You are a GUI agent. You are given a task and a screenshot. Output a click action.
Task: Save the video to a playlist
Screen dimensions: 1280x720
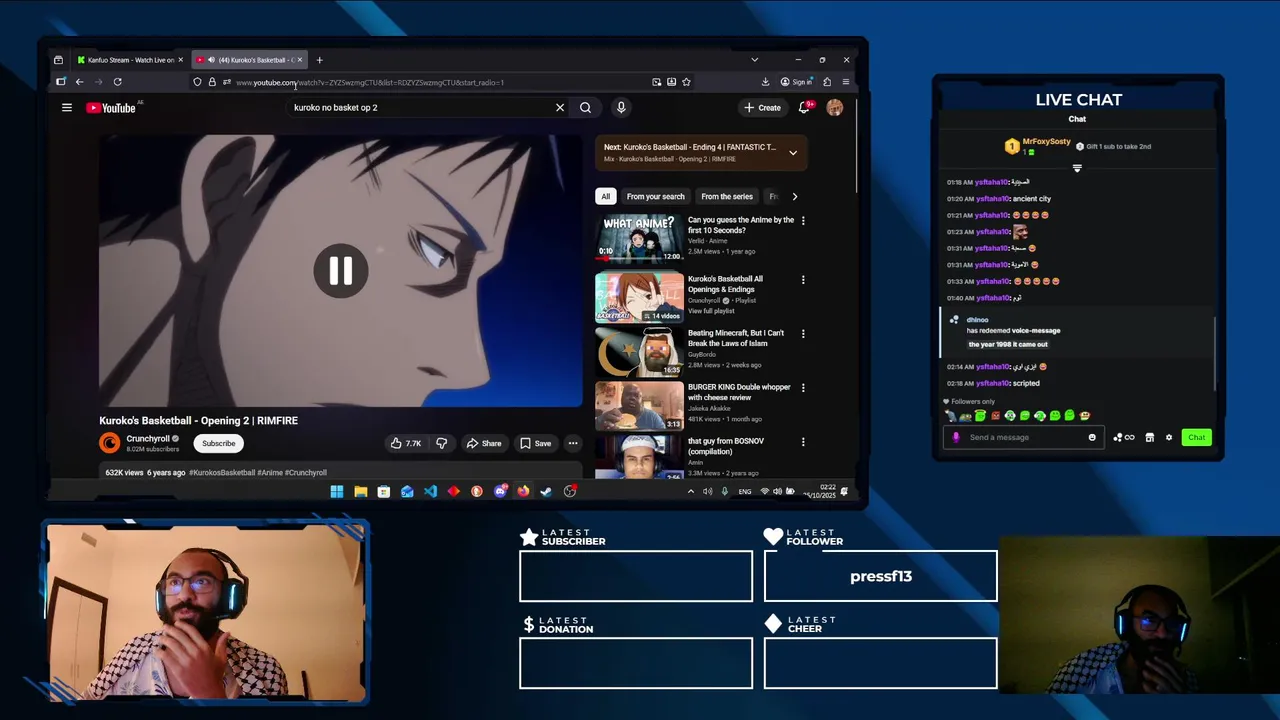pos(536,443)
